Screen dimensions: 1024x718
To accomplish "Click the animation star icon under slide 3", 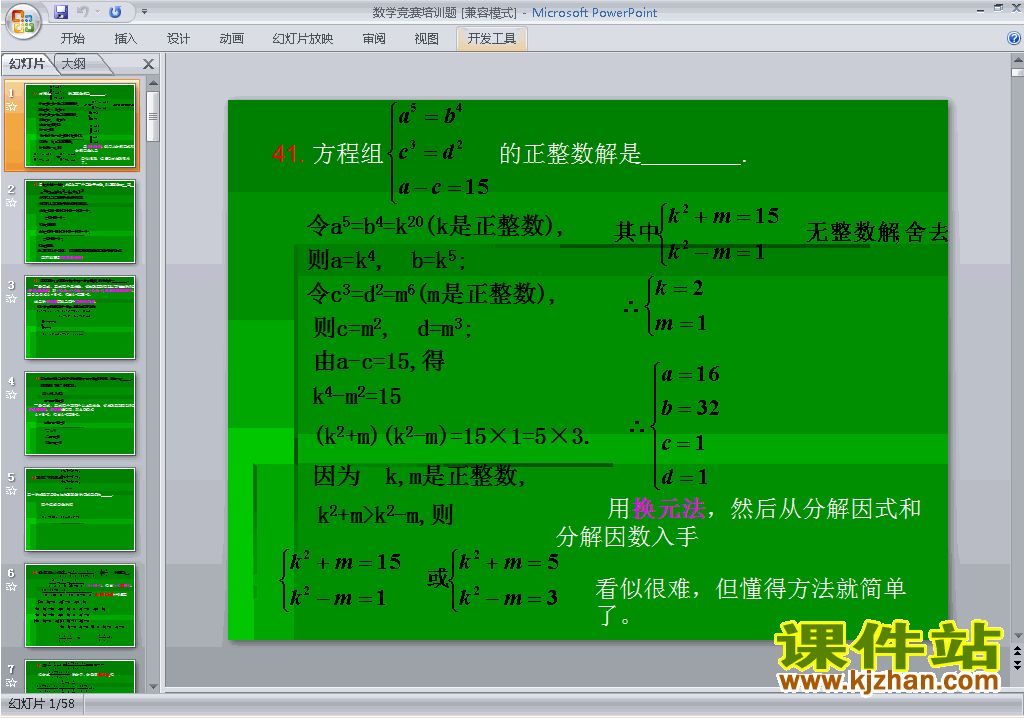I will point(11,299).
